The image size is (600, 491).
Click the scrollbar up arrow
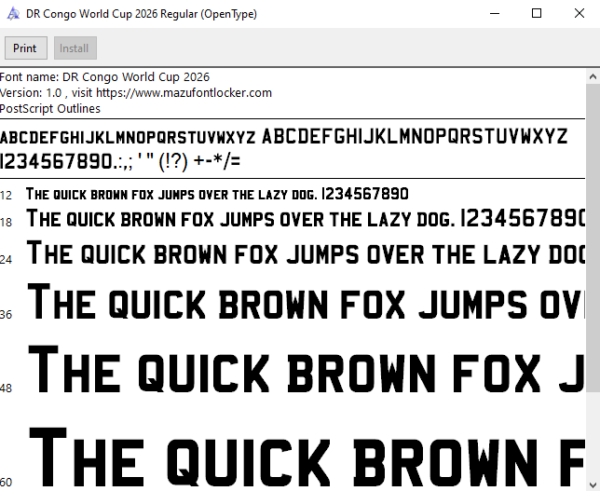point(593,77)
